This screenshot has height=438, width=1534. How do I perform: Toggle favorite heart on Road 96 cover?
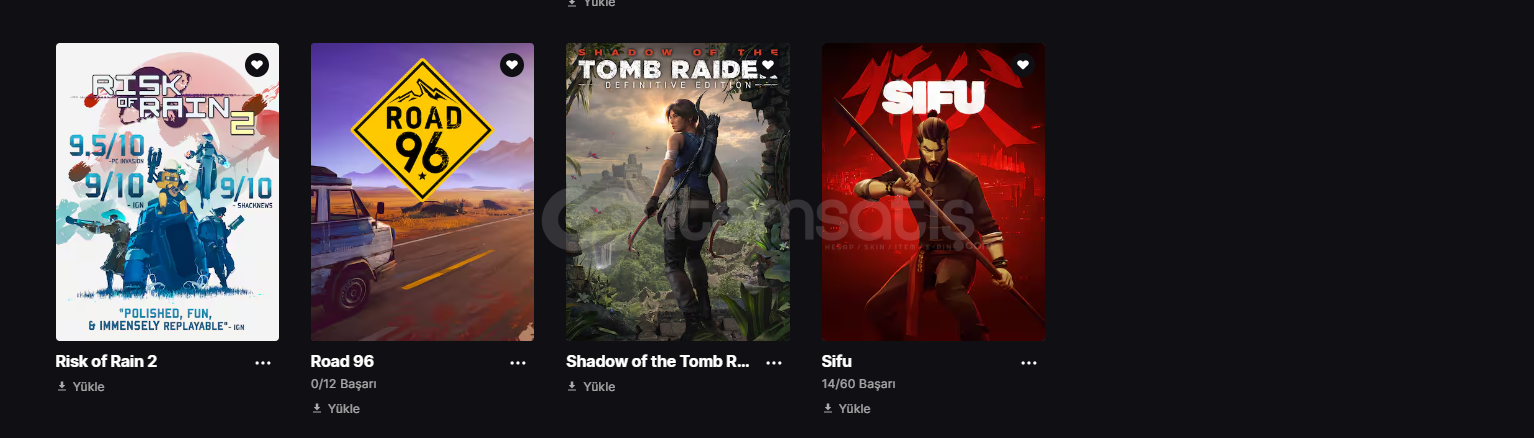[x=512, y=65]
